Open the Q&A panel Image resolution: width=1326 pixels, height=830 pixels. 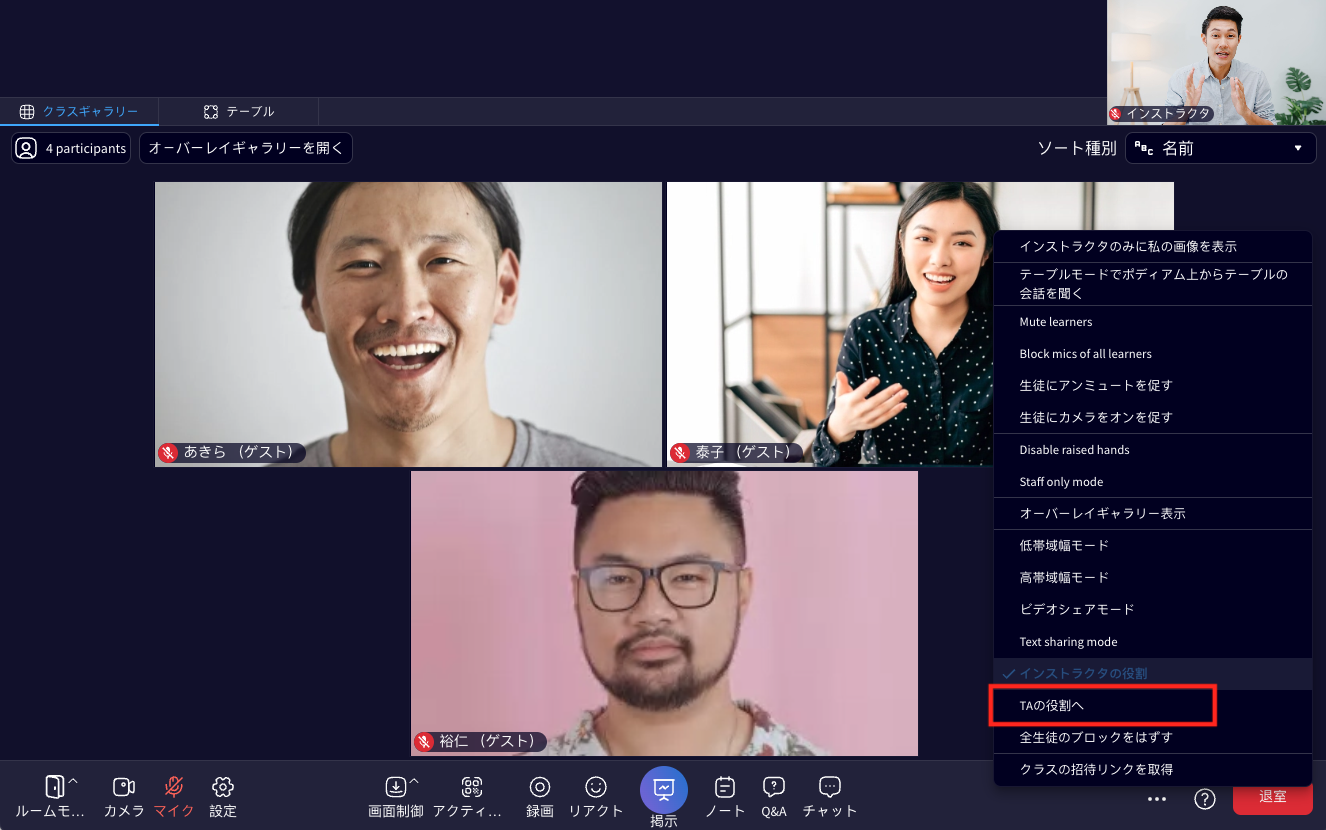click(774, 796)
